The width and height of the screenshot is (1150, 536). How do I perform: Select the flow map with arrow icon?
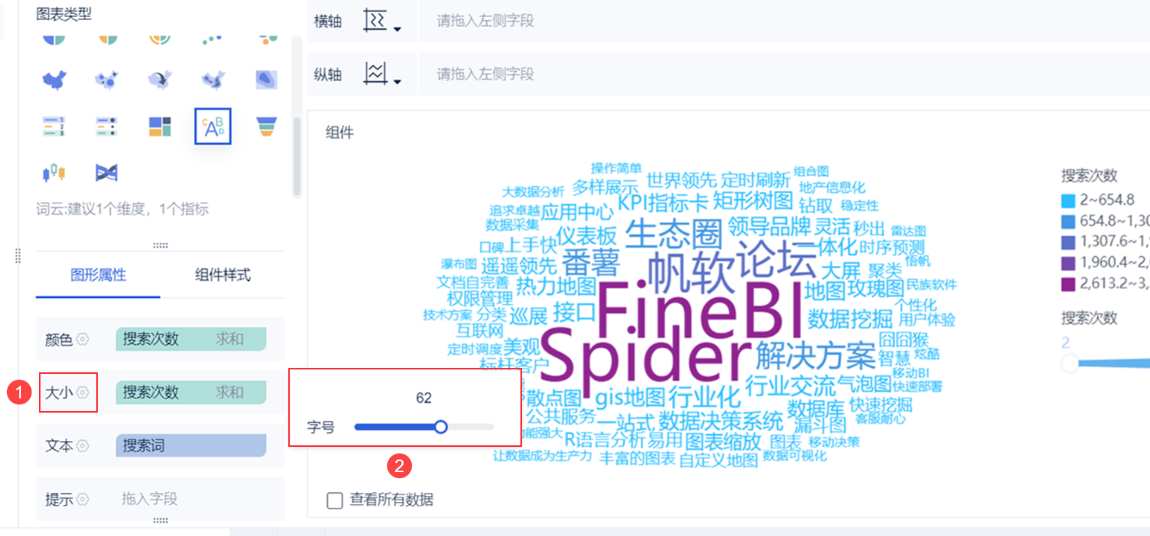tap(160, 80)
